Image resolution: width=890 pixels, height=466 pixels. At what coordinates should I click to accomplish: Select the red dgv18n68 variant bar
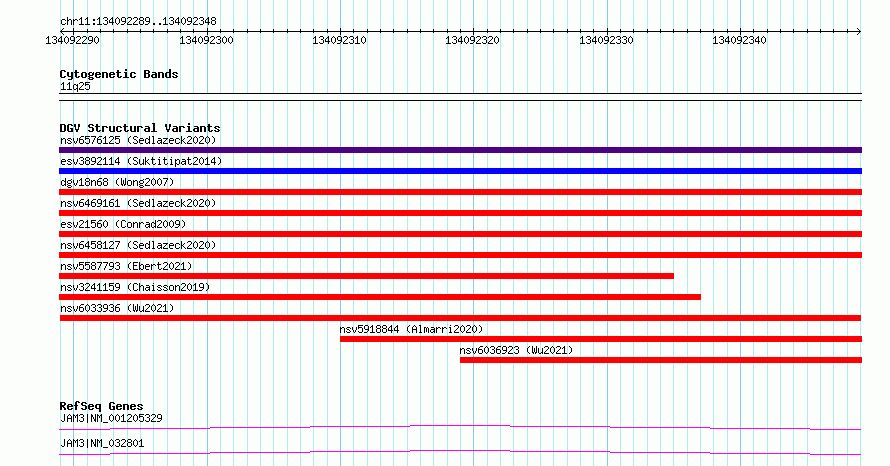coord(460,192)
